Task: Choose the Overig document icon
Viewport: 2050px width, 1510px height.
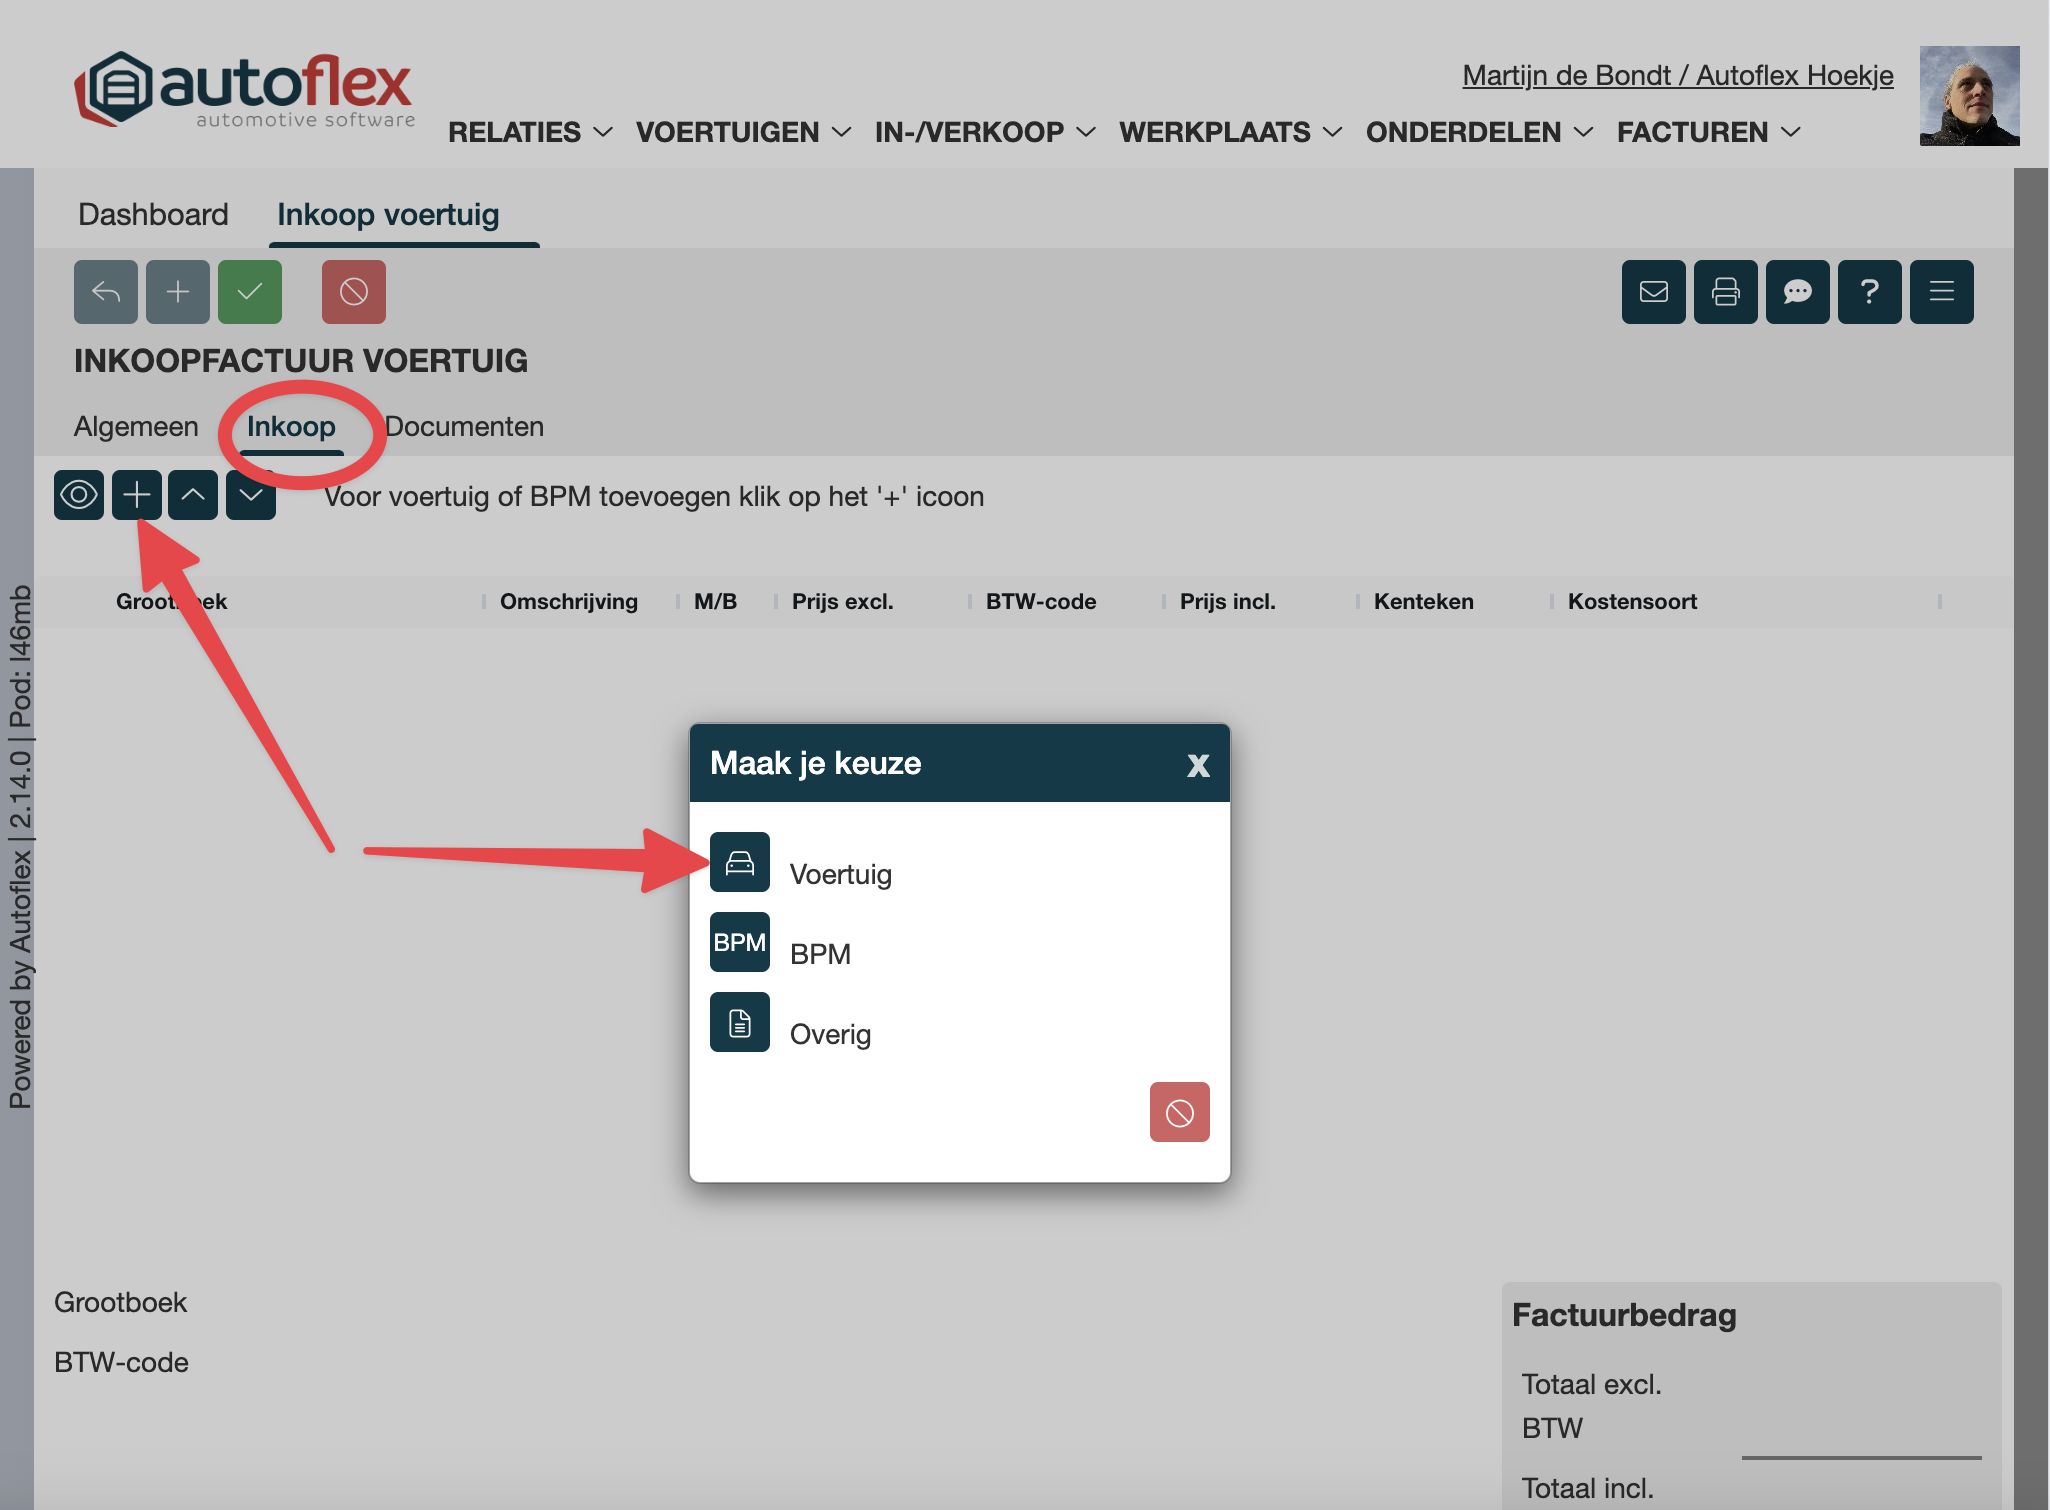Action: pos(739,1022)
